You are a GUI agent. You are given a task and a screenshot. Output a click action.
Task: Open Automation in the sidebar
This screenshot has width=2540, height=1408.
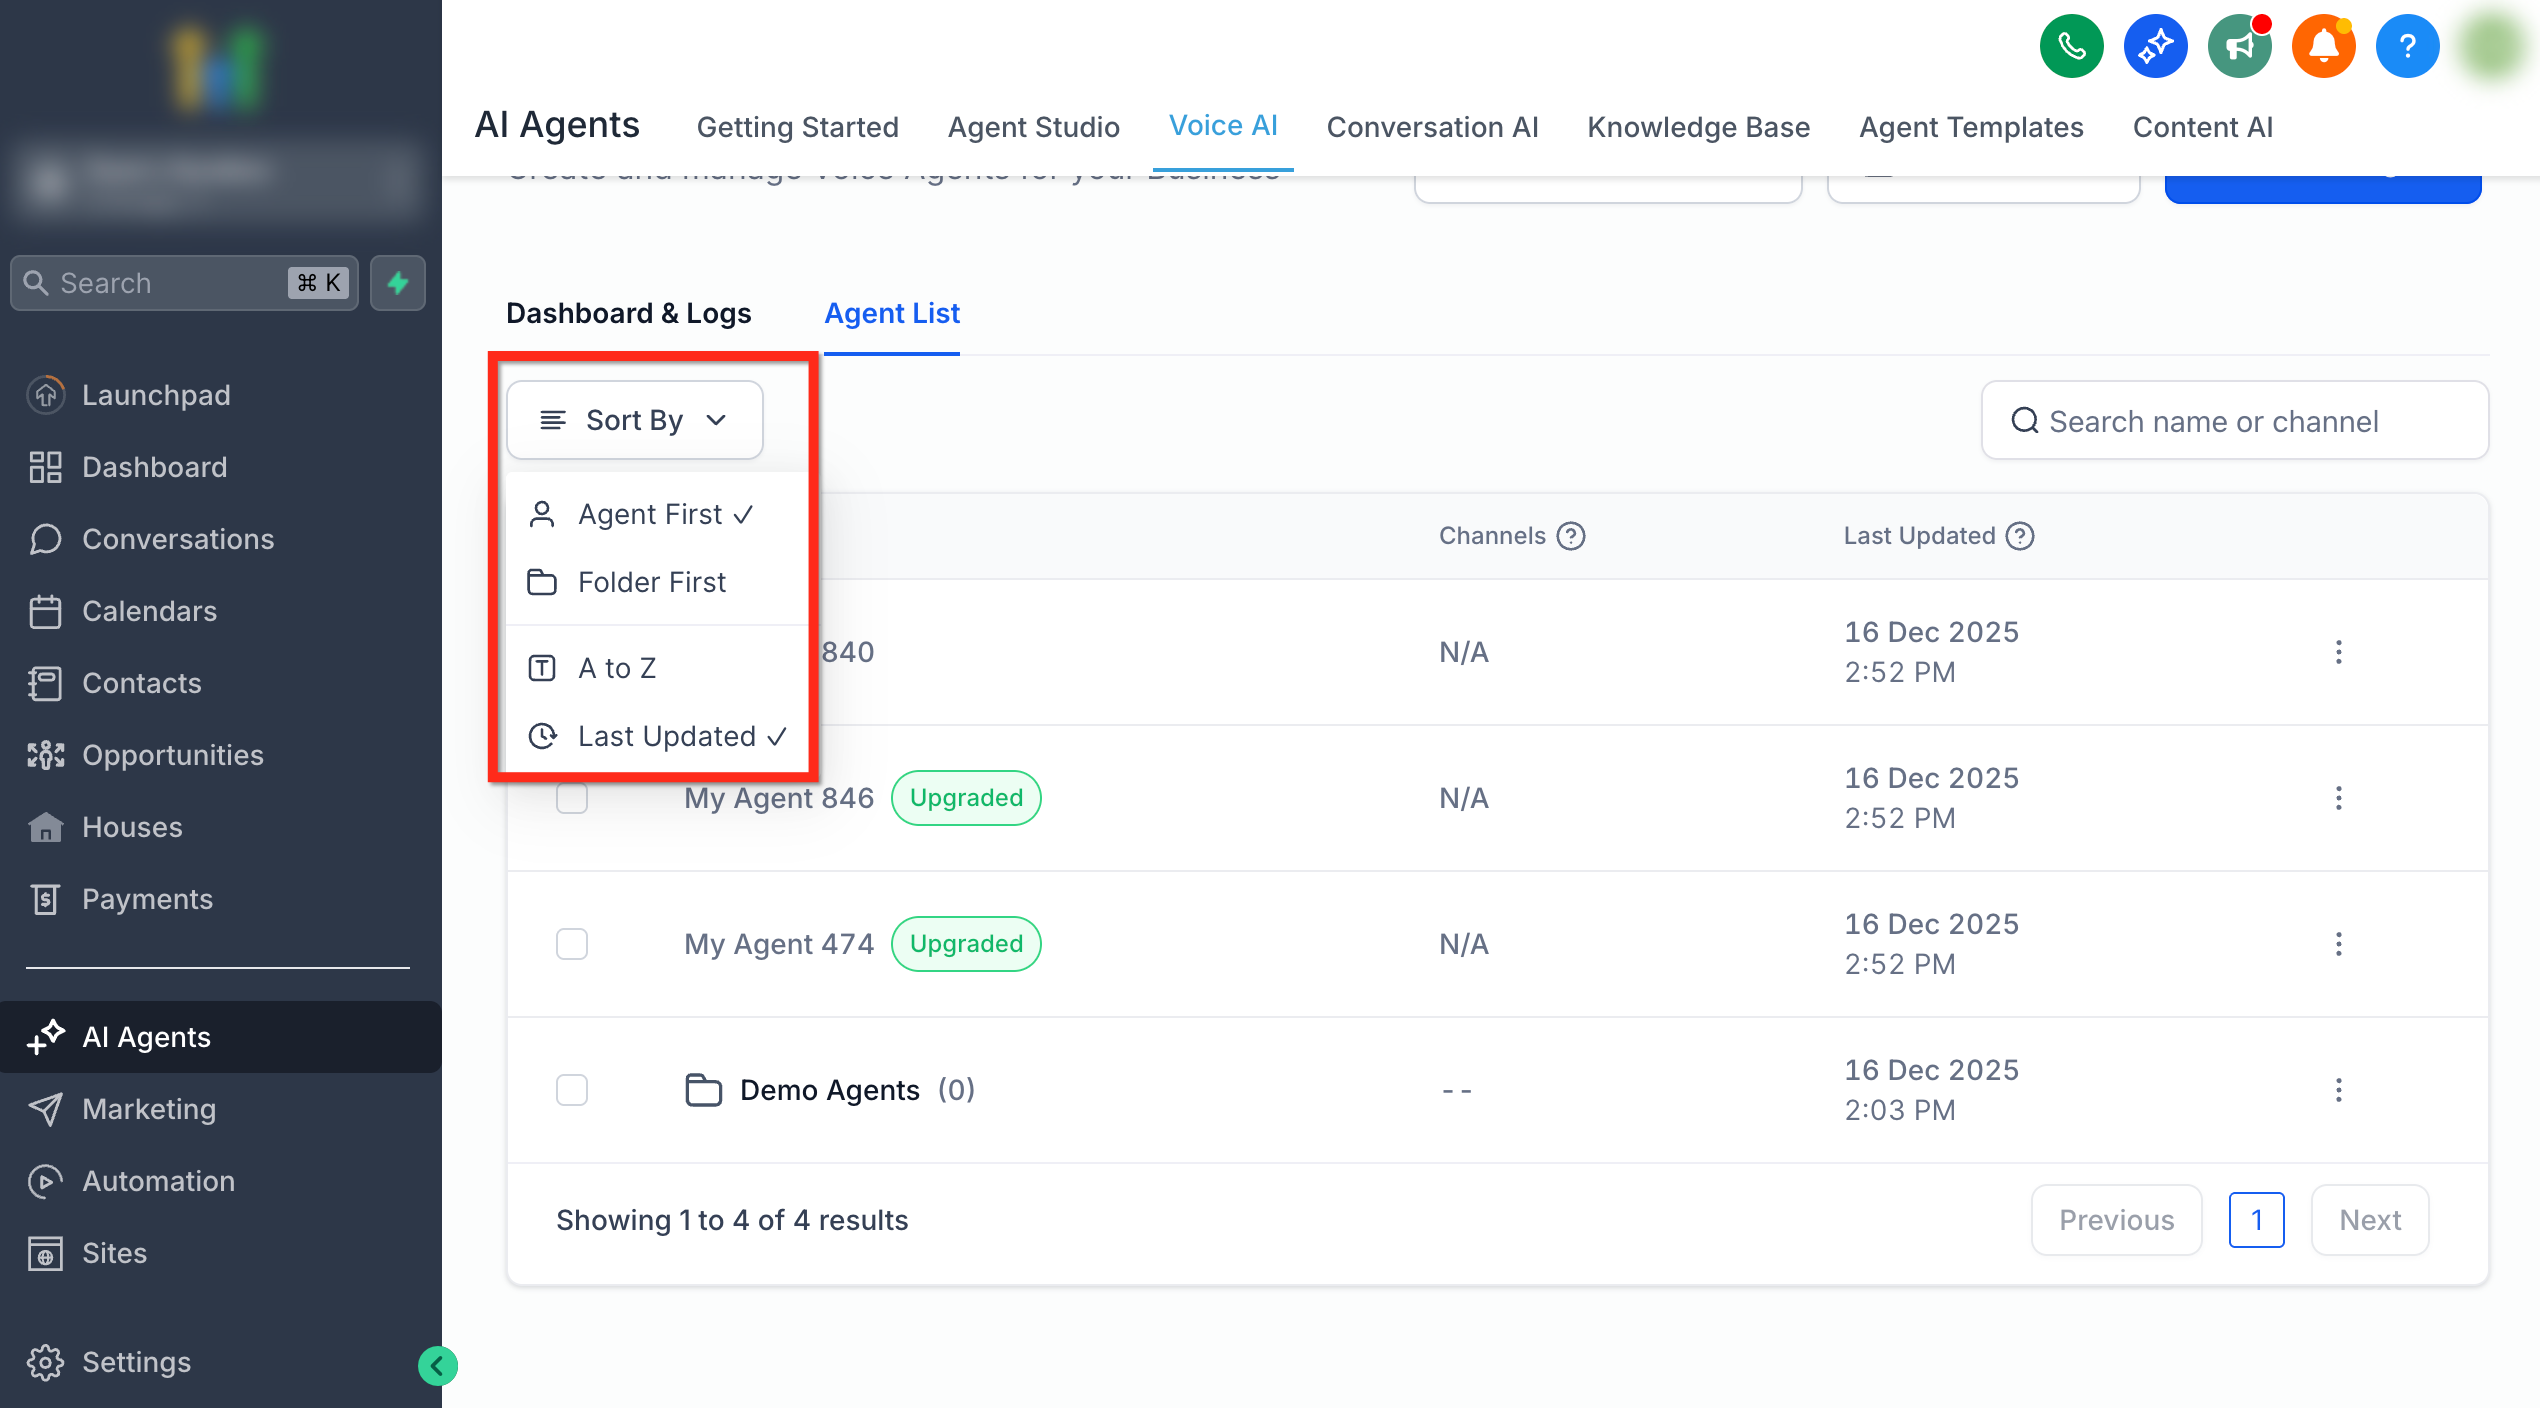[x=158, y=1181]
